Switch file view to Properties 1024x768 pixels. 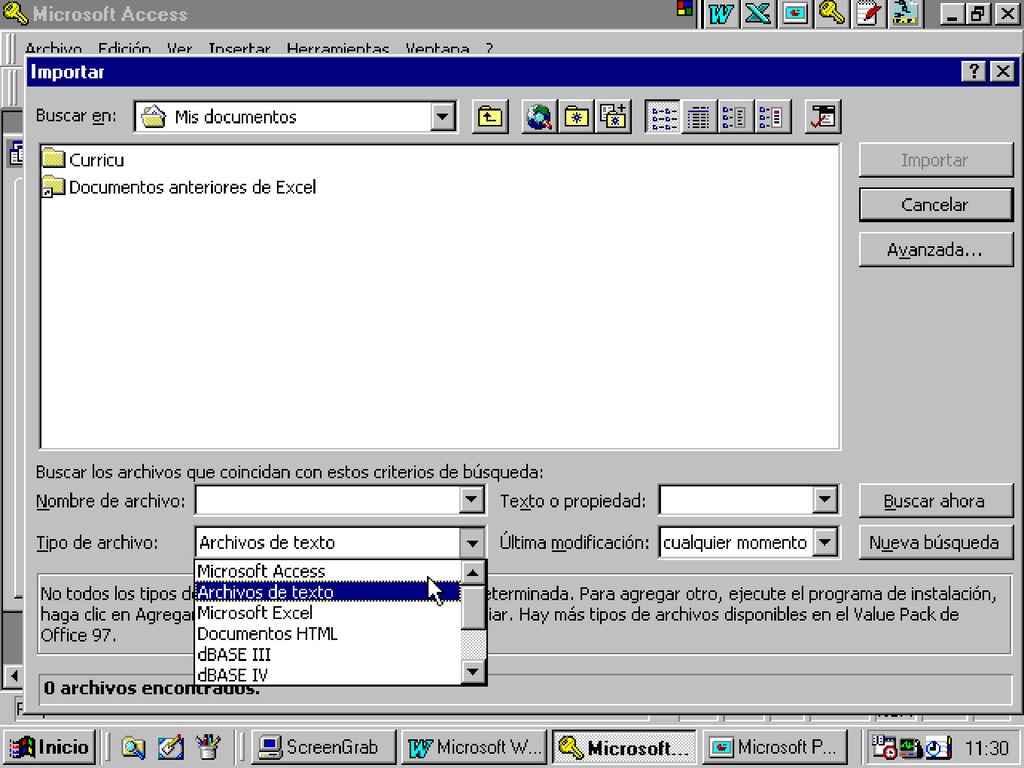pos(735,117)
